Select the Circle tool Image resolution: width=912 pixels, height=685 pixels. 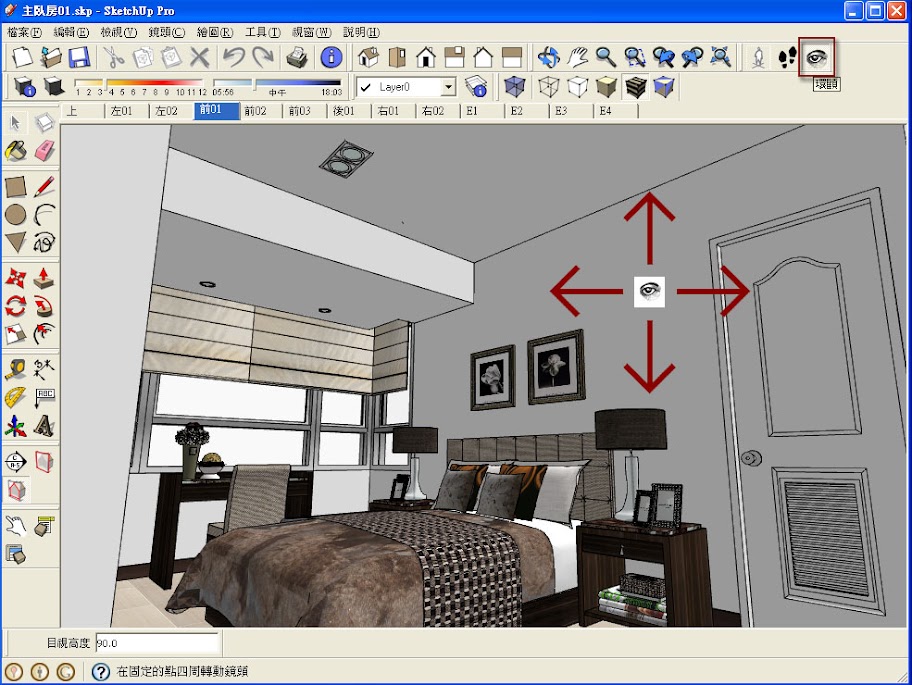pyautogui.click(x=16, y=215)
